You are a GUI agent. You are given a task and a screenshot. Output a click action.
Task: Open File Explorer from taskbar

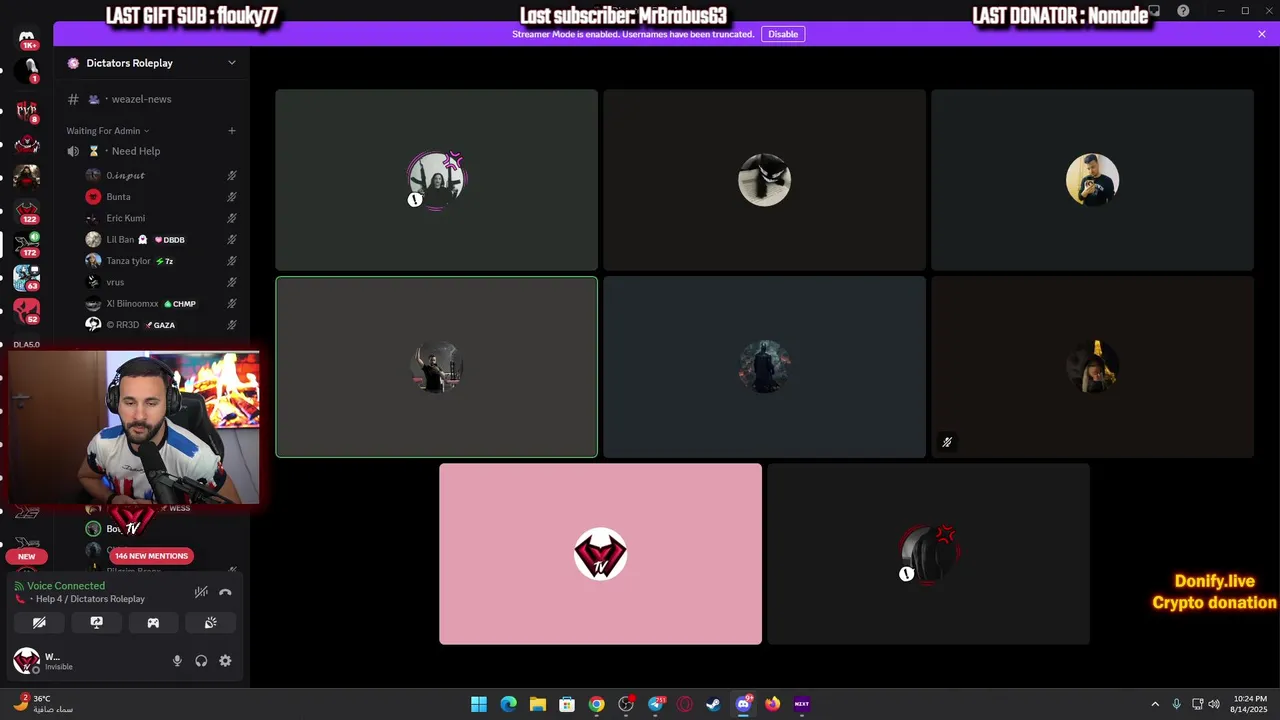coord(538,704)
